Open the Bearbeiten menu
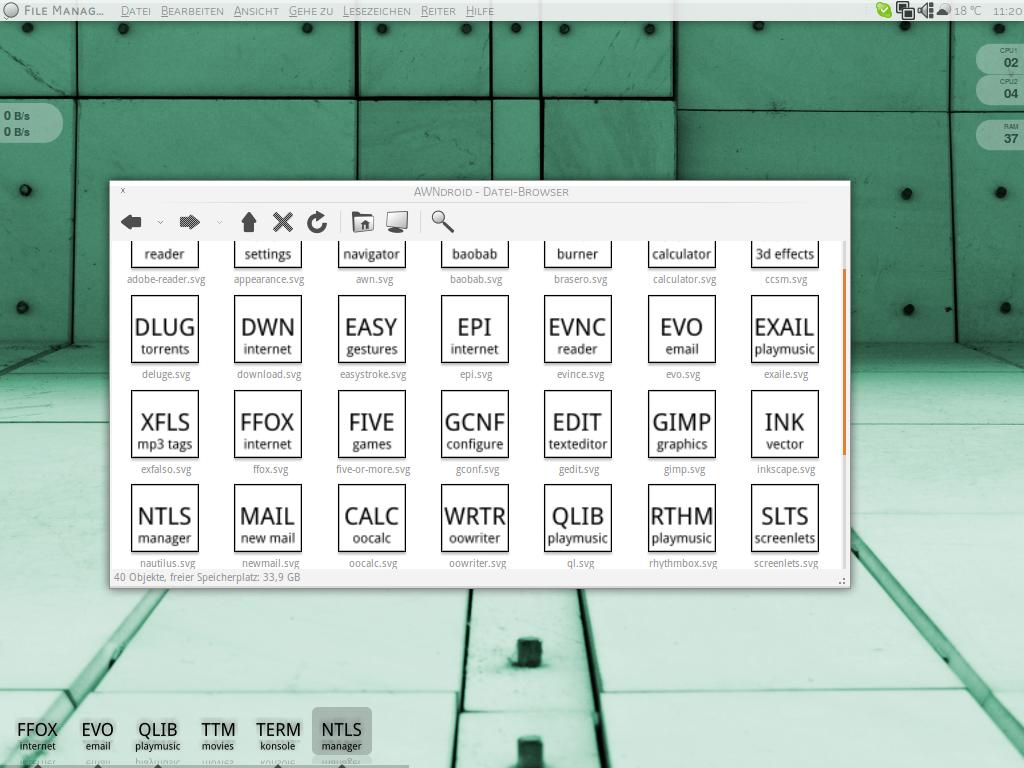Viewport: 1024px width, 768px height. pyautogui.click(x=192, y=11)
